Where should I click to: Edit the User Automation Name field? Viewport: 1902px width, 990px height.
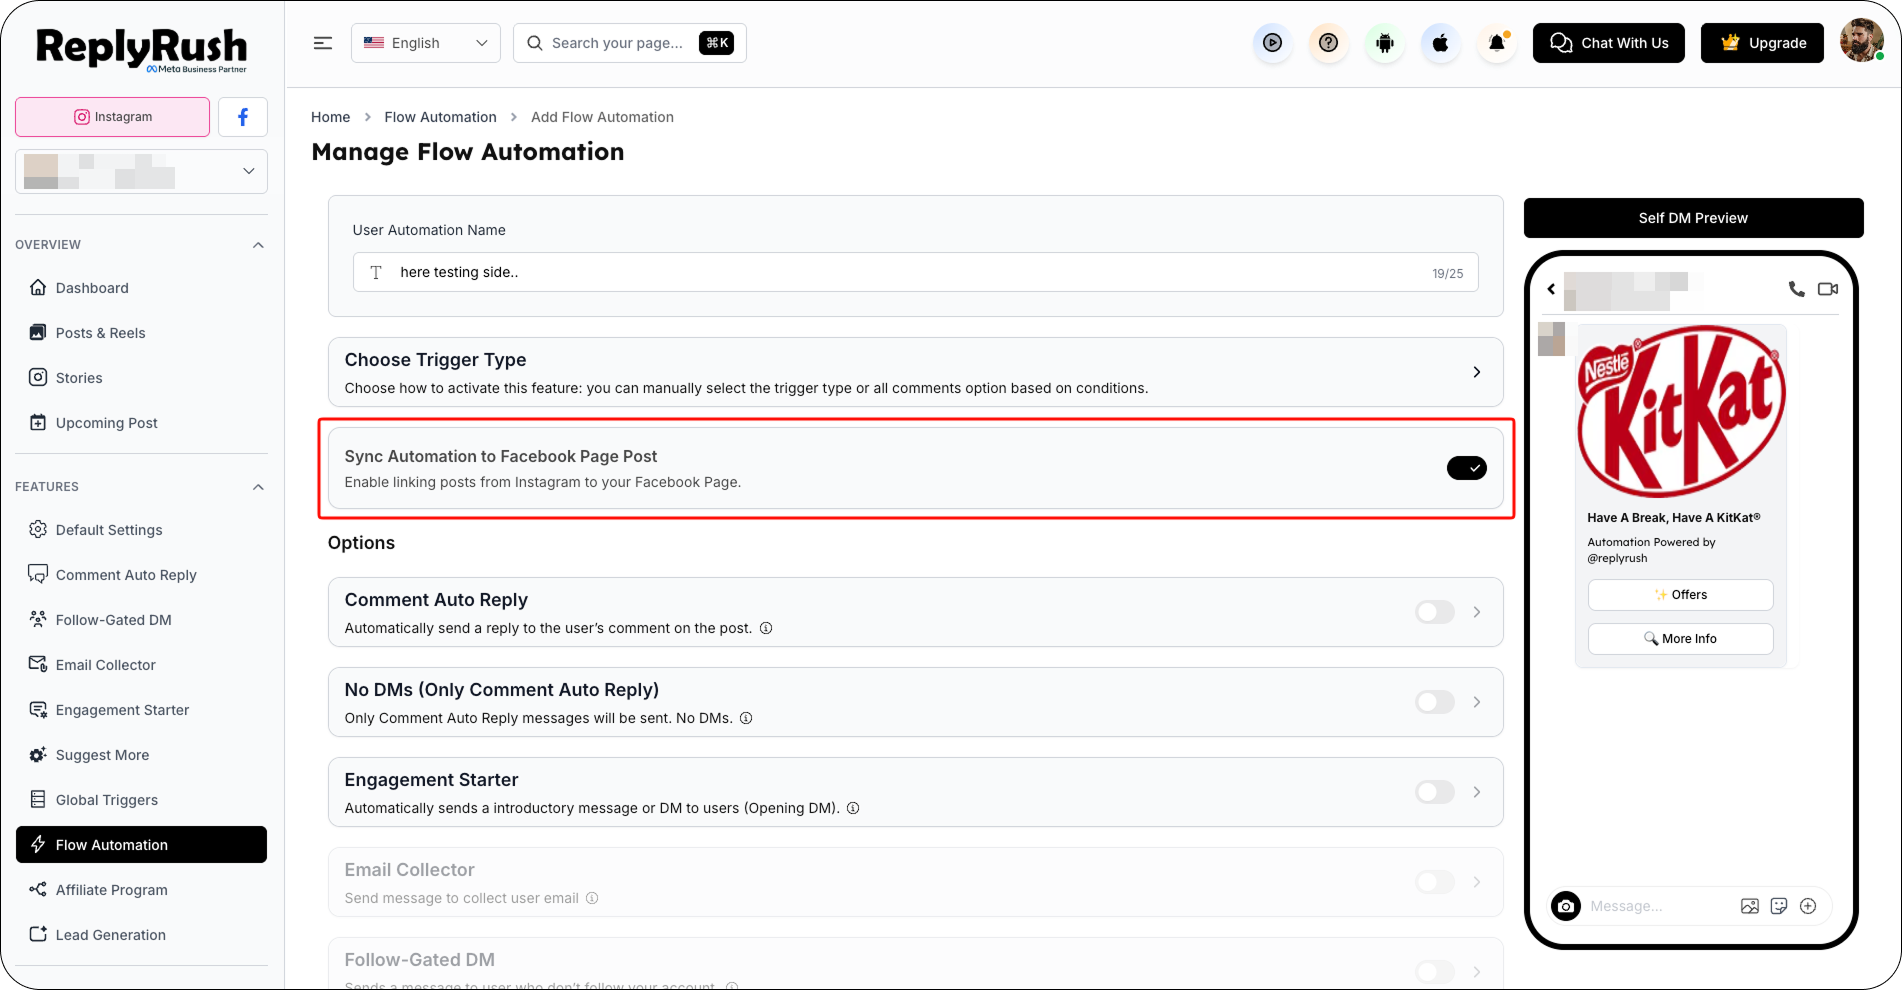click(916, 272)
